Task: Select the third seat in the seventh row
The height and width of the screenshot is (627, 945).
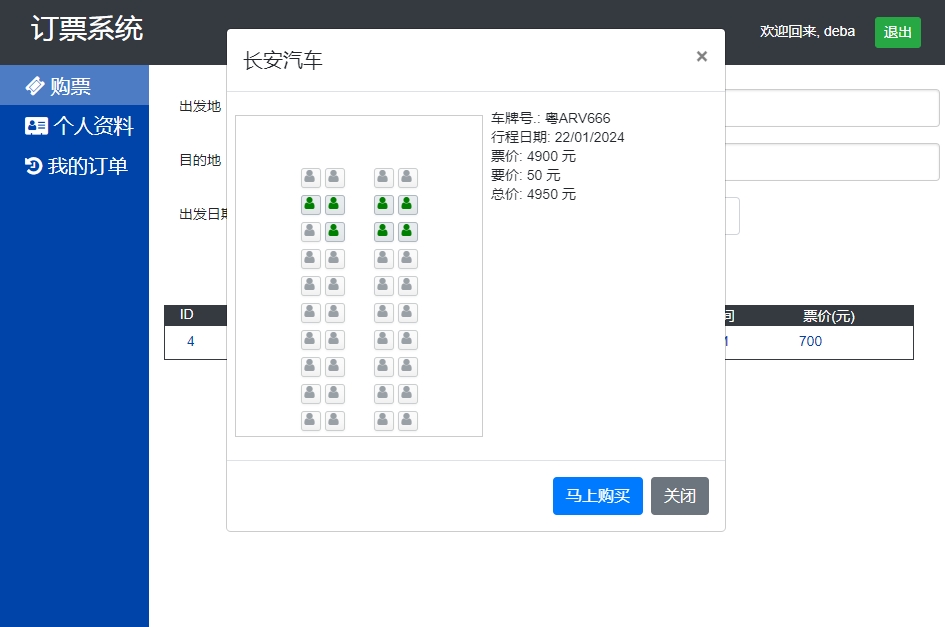Action: coord(384,340)
